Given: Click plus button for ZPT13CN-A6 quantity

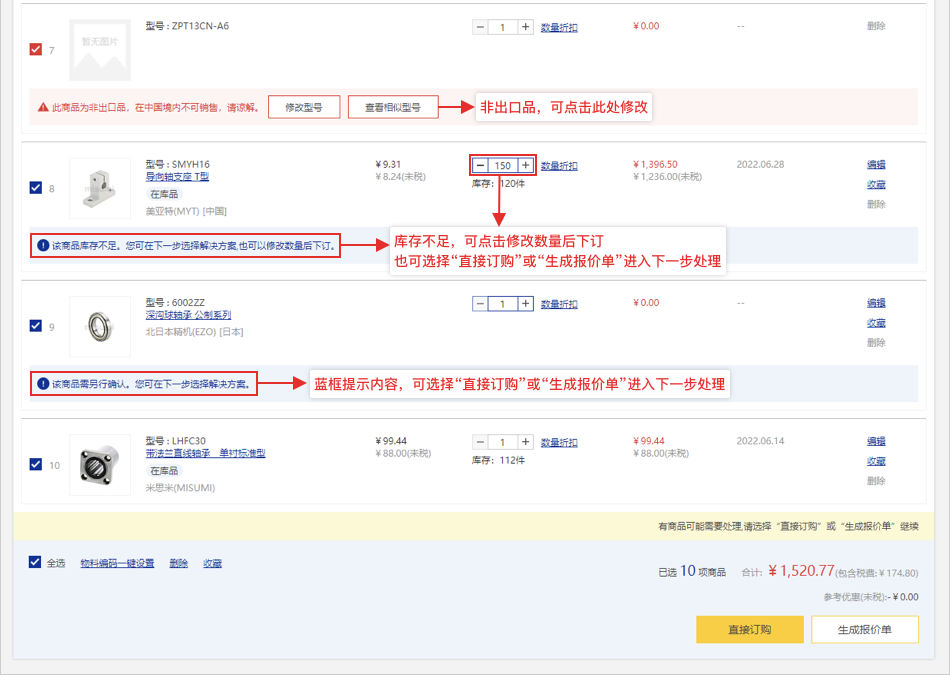Looking at the screenshot, I should pyautogui.click(x=526, y=27).
